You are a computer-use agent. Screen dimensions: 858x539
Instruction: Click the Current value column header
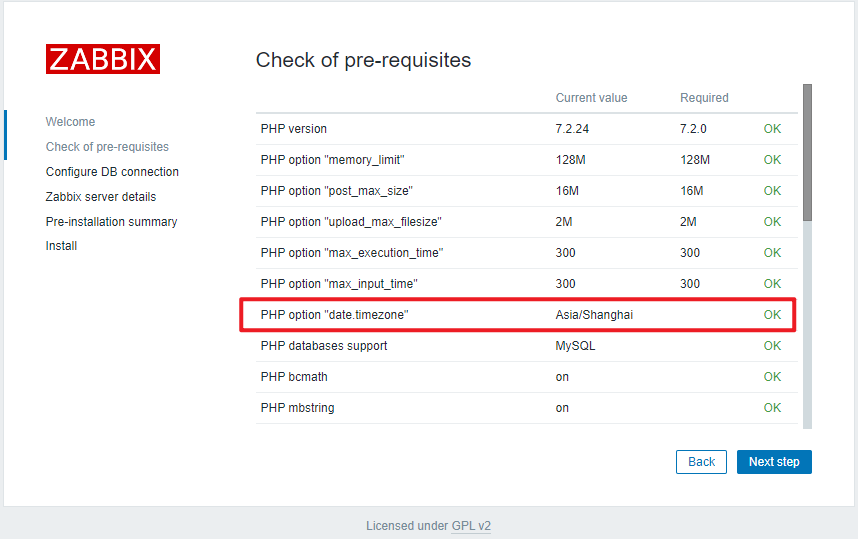pyautogui.click(x=591, y=98)
